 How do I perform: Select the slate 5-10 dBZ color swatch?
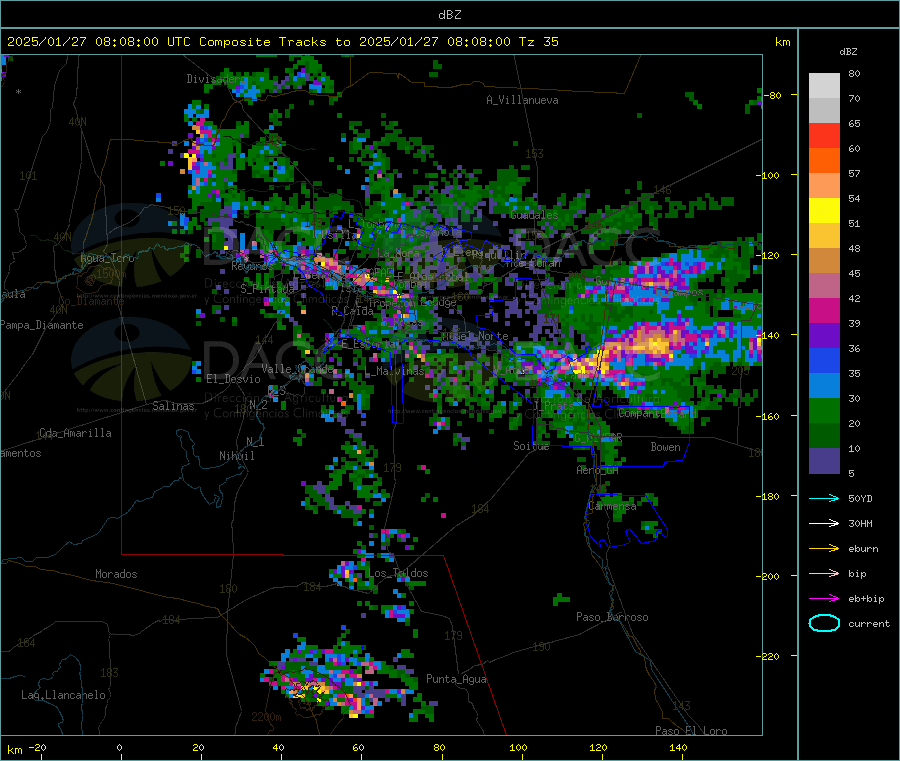[824, 461]
